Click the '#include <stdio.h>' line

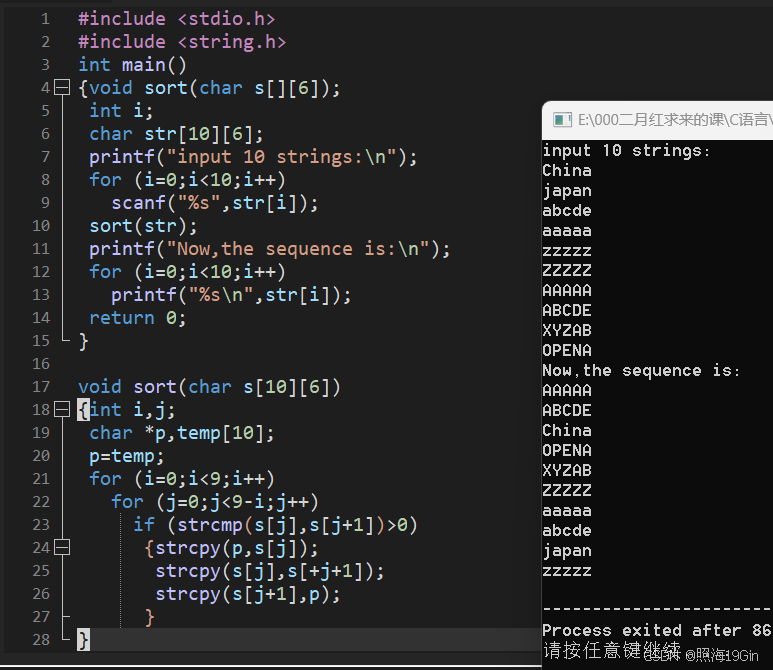click(x=176, y=19)
